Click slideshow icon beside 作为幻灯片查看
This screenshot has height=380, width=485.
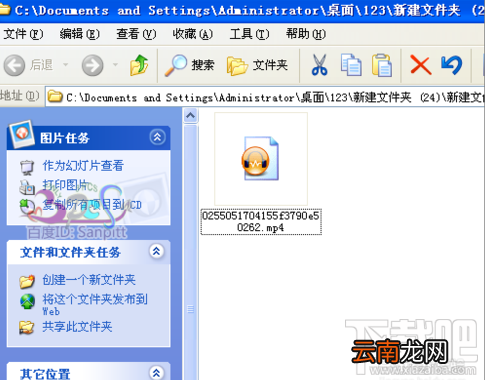click(27, 167)
